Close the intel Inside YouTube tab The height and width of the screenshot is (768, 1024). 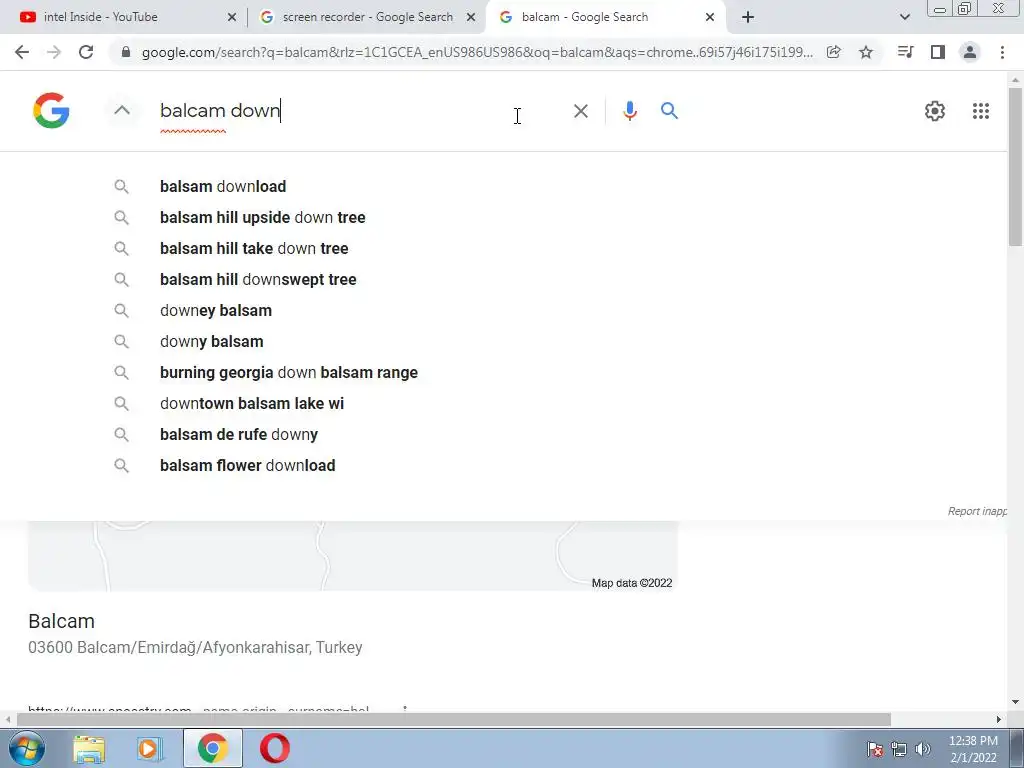pos(232,17)
